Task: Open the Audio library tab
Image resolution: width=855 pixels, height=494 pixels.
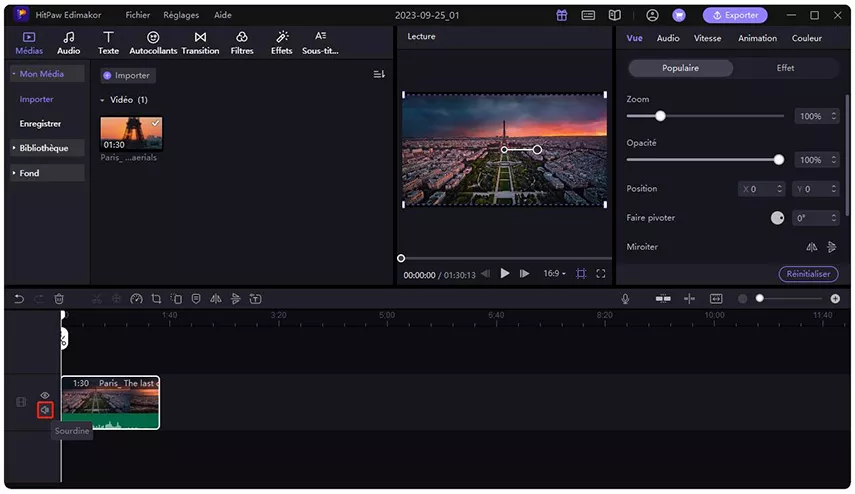Action: [x=69, y=43]
